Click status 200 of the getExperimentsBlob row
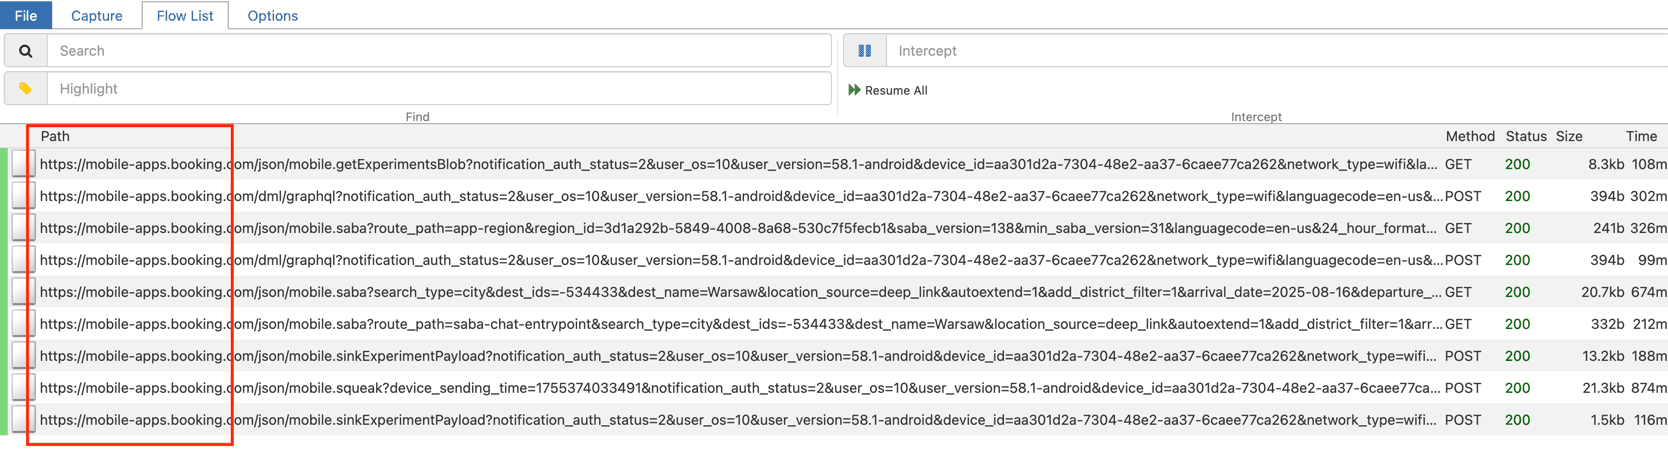1668x466 pixels. 1517,164
